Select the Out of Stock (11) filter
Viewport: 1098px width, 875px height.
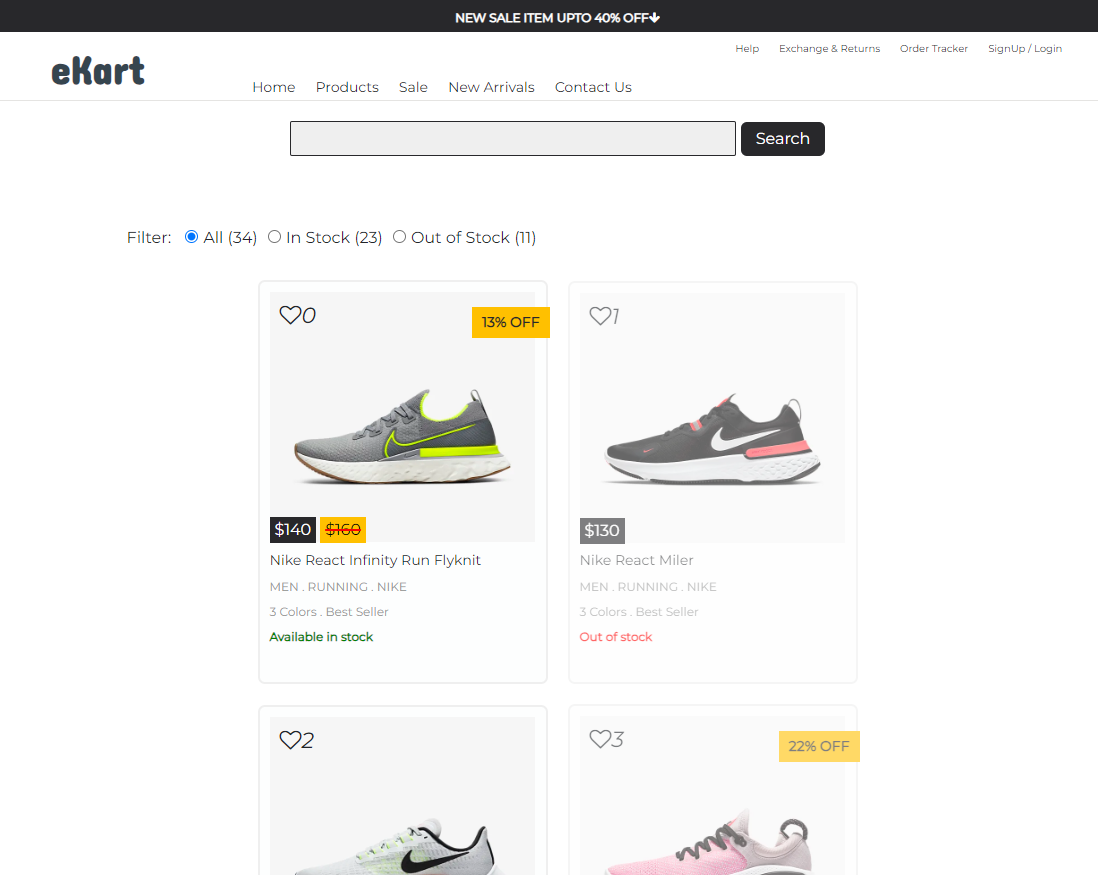coord(399,237)
